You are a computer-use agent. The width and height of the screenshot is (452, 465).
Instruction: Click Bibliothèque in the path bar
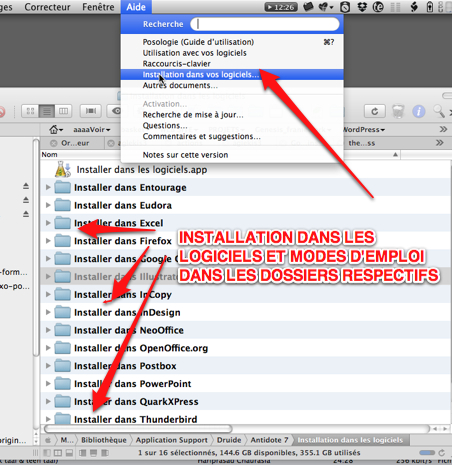pyautogui.click(x=104, y=440)
